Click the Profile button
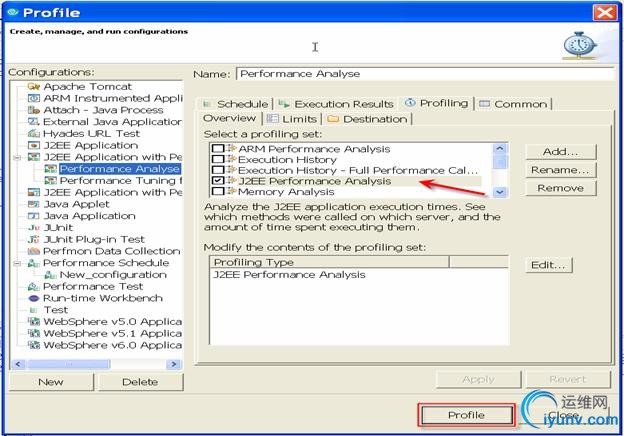The image size is (624, 436). 466,415
